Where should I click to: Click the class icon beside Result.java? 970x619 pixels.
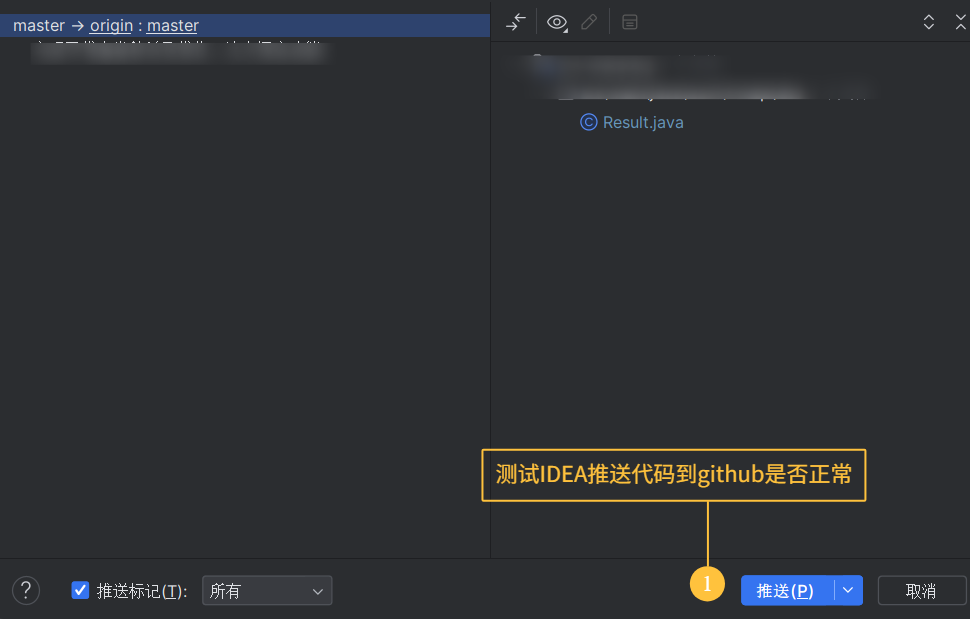pyautogui.click(x=588, y=121)
